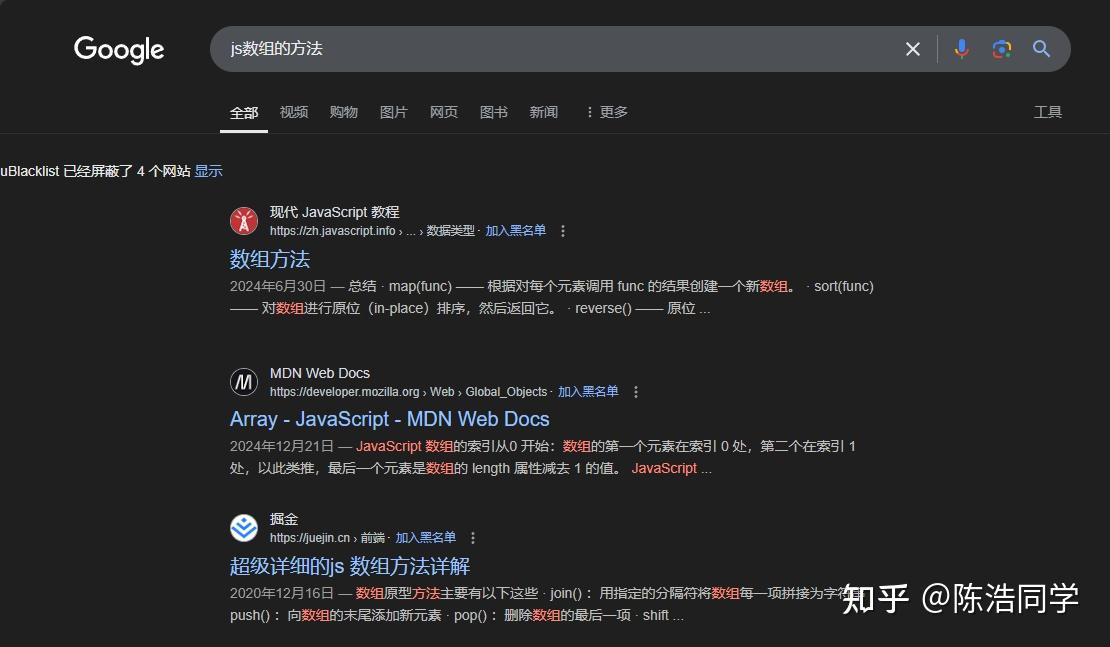Clear the search query with the X icon
This screenshot has height=647, width=1110.
(x=911, y=48)
